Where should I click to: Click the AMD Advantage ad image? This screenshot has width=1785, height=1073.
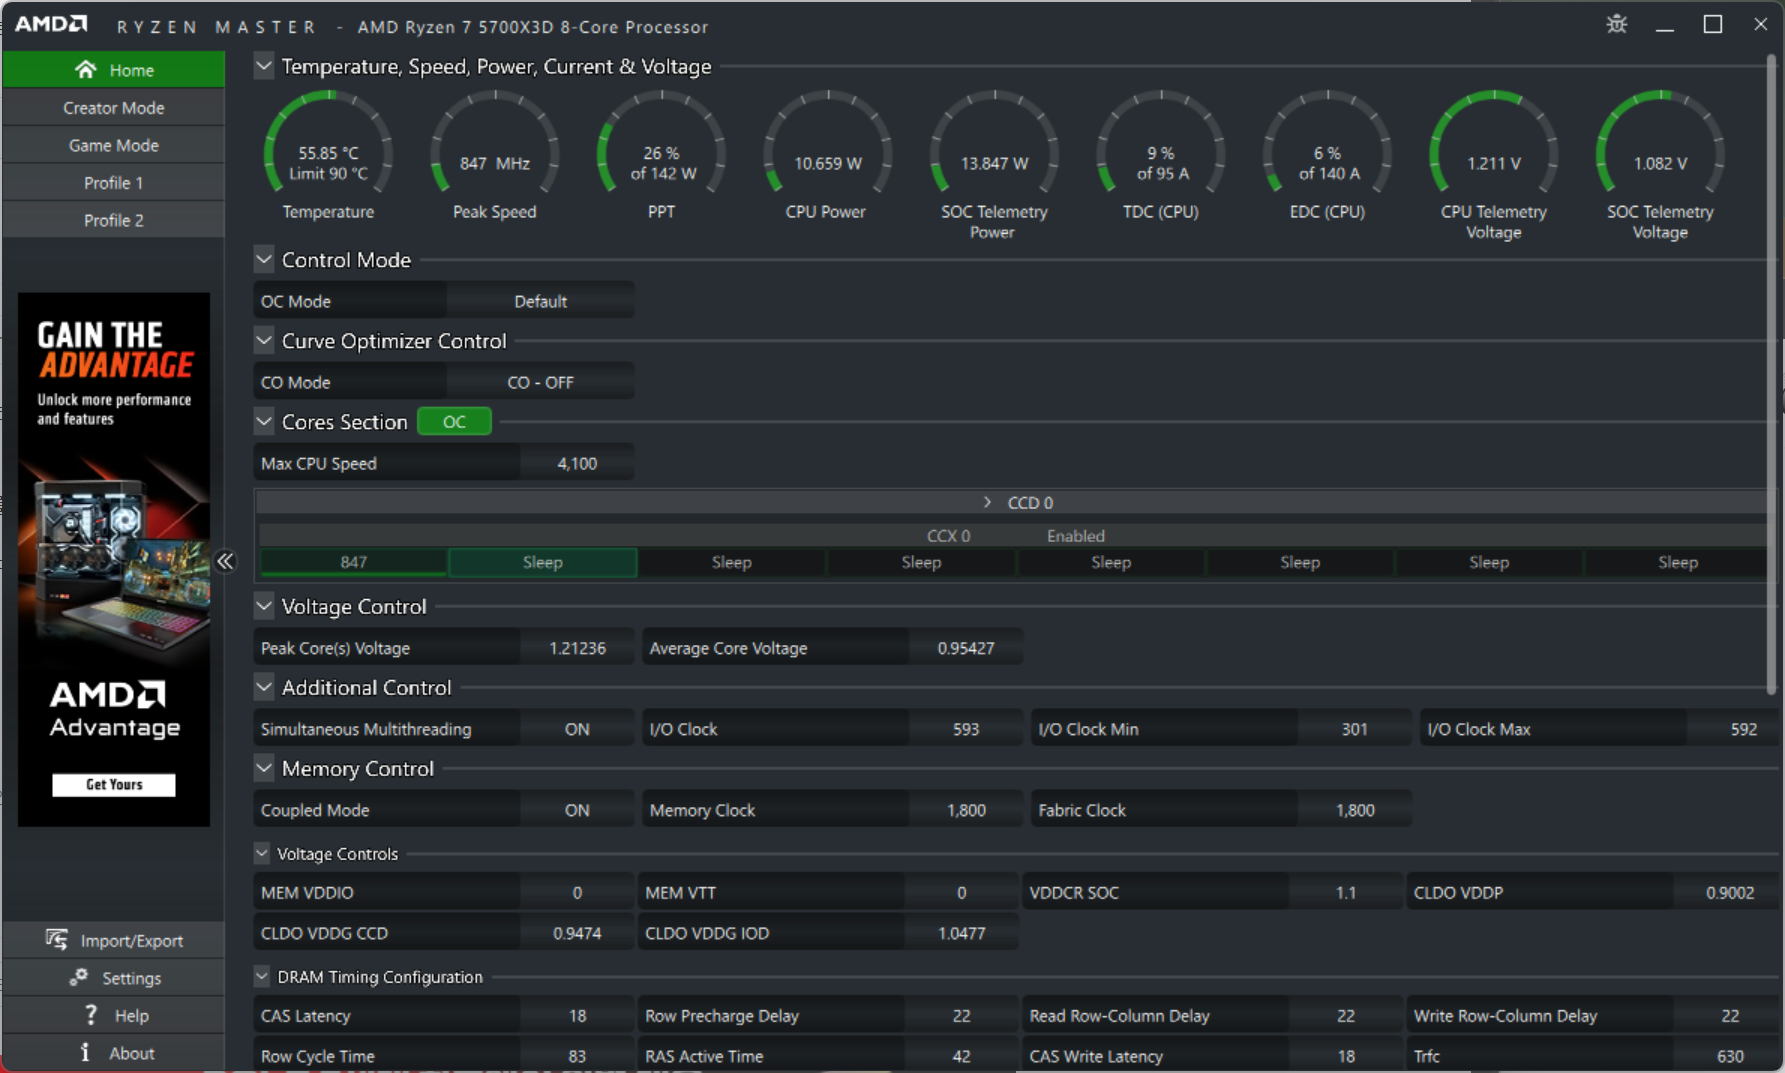coord(113,559)
